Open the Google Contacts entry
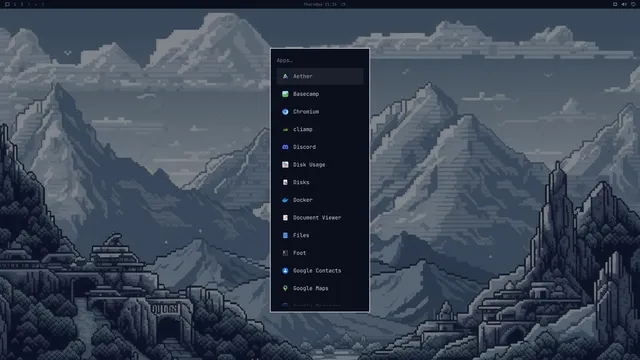Viewport: 640px width, 360px height. [320, 271]
